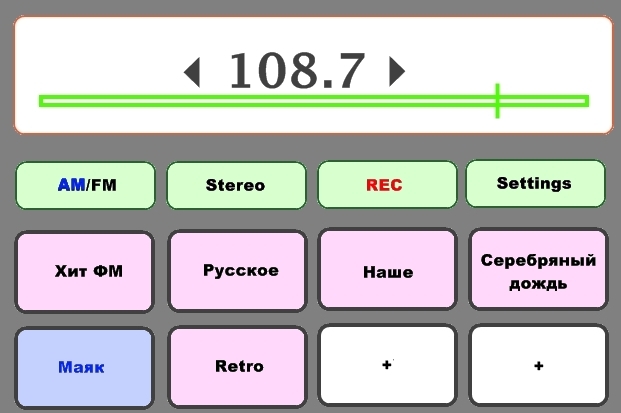Switch to the Retro station preset

pos(237,366)
